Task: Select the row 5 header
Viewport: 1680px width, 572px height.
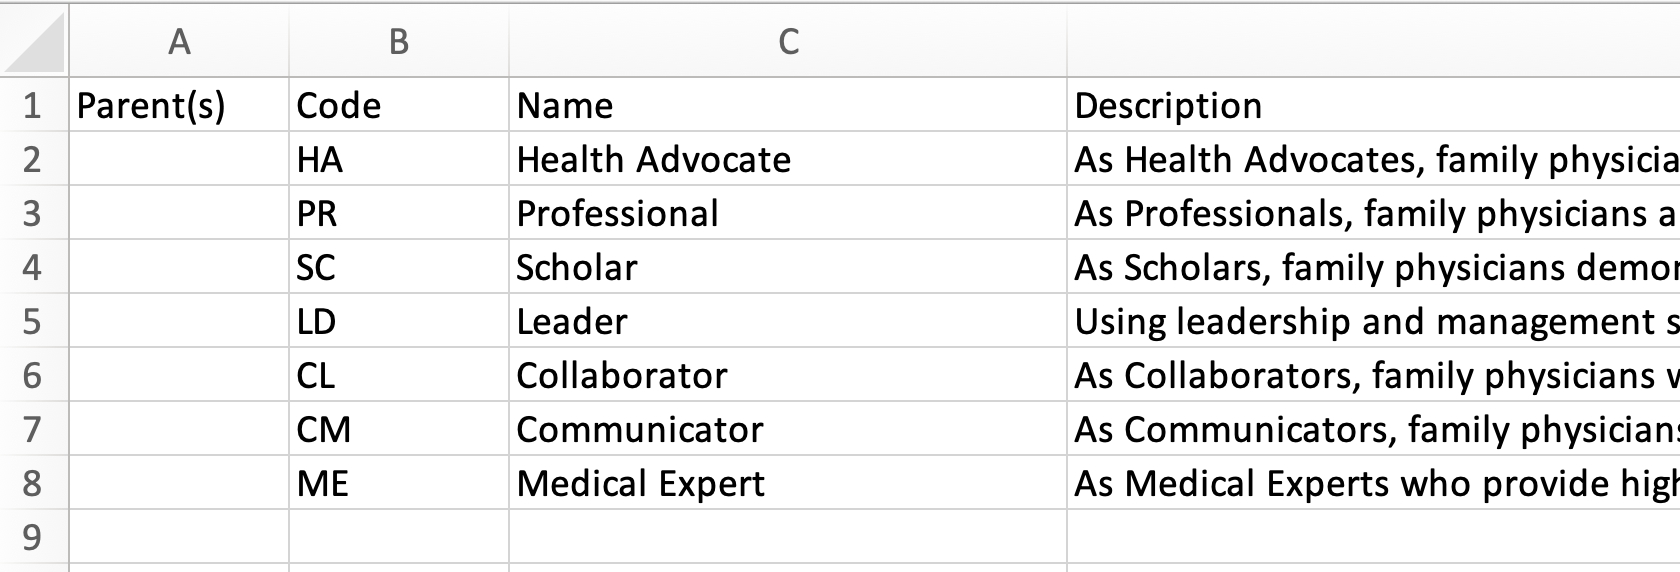Action: click(x=33, y=321)
